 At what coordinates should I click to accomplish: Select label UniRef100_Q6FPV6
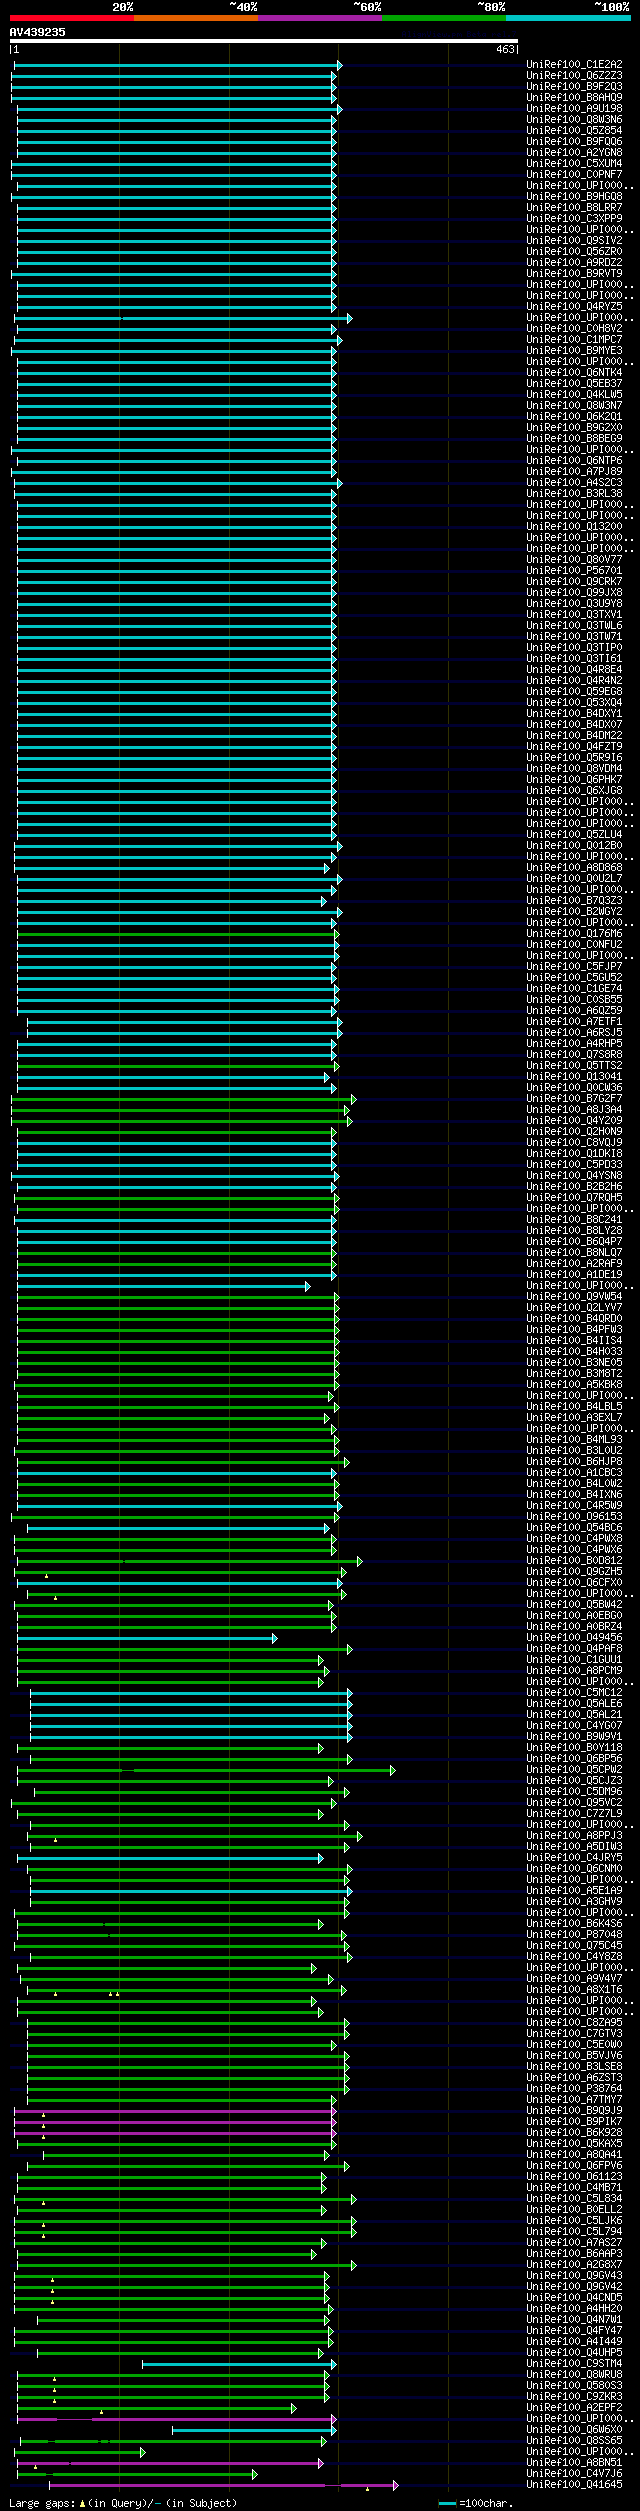coord(574,2167)
